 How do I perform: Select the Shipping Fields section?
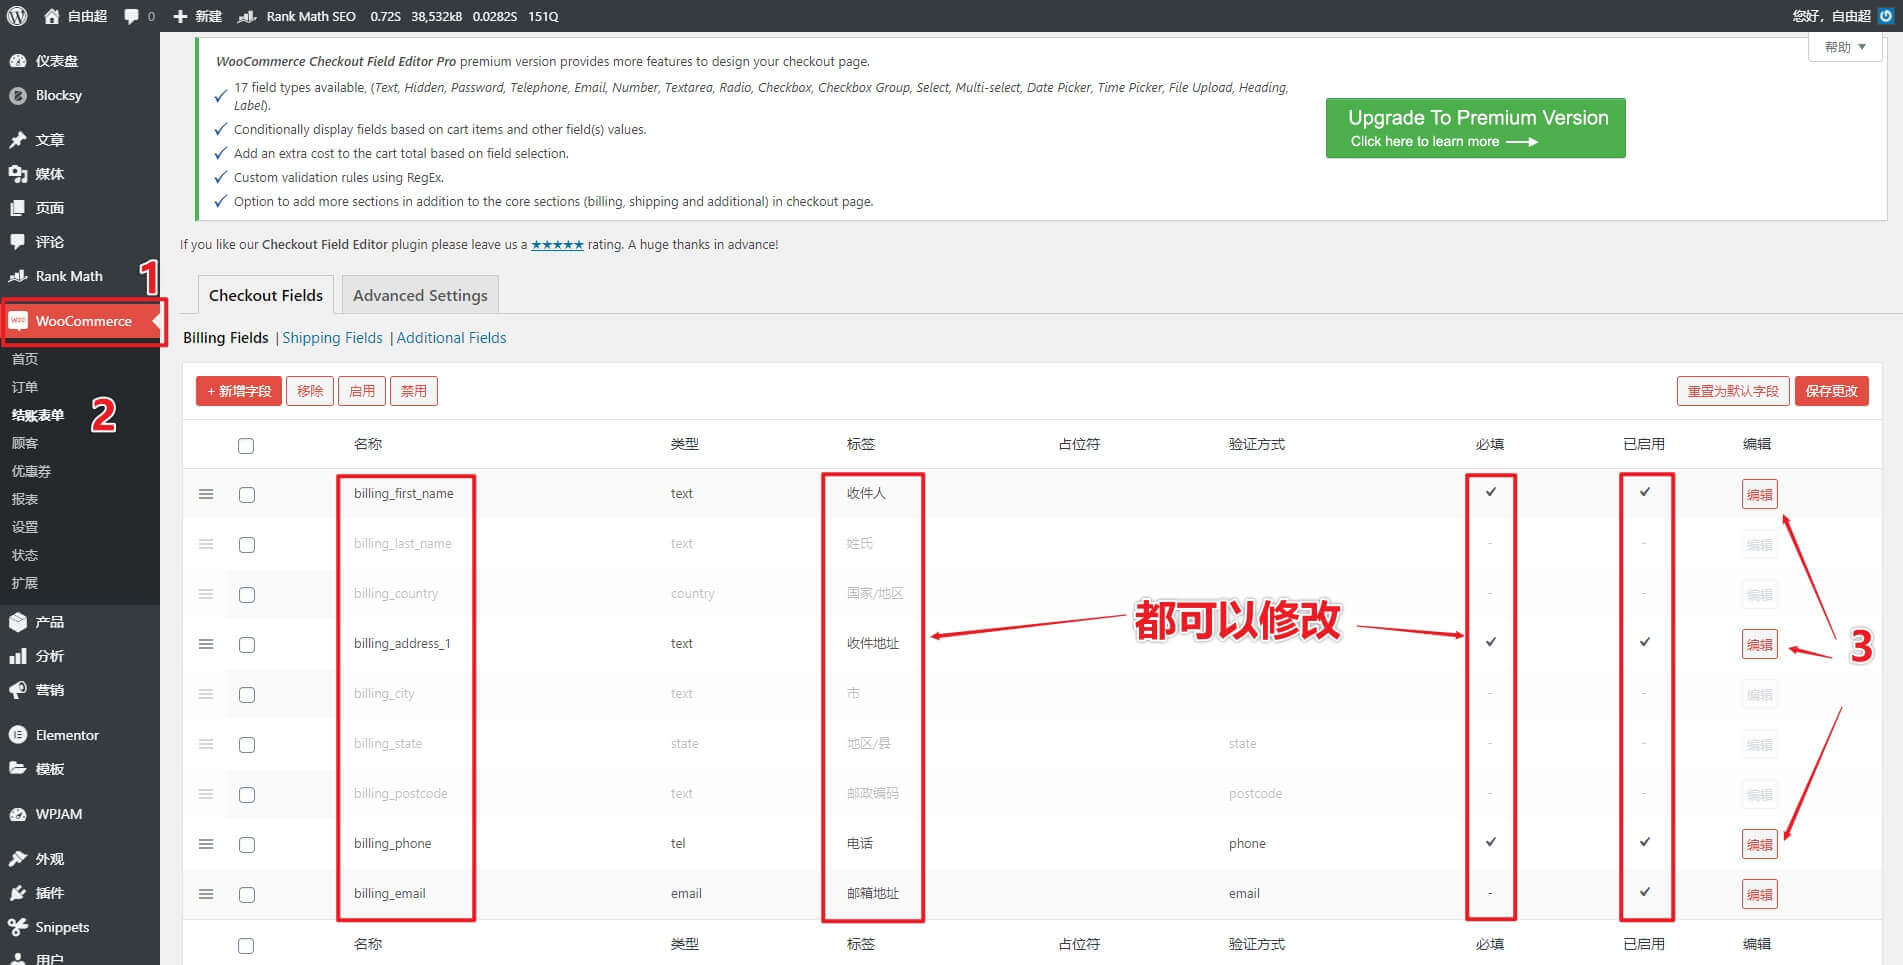pyautogui.click(x=332, y=338)
